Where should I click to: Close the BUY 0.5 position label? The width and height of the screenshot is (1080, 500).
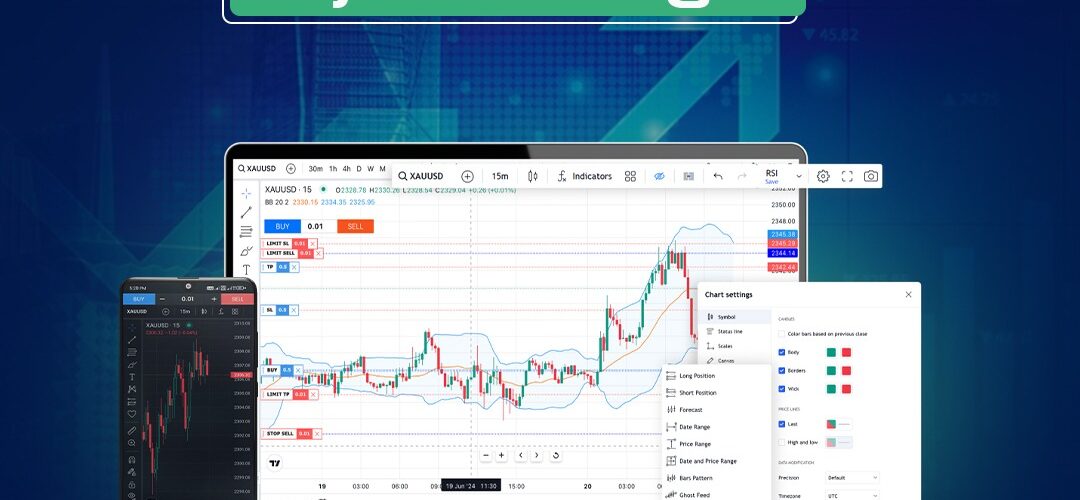(298, 370)
